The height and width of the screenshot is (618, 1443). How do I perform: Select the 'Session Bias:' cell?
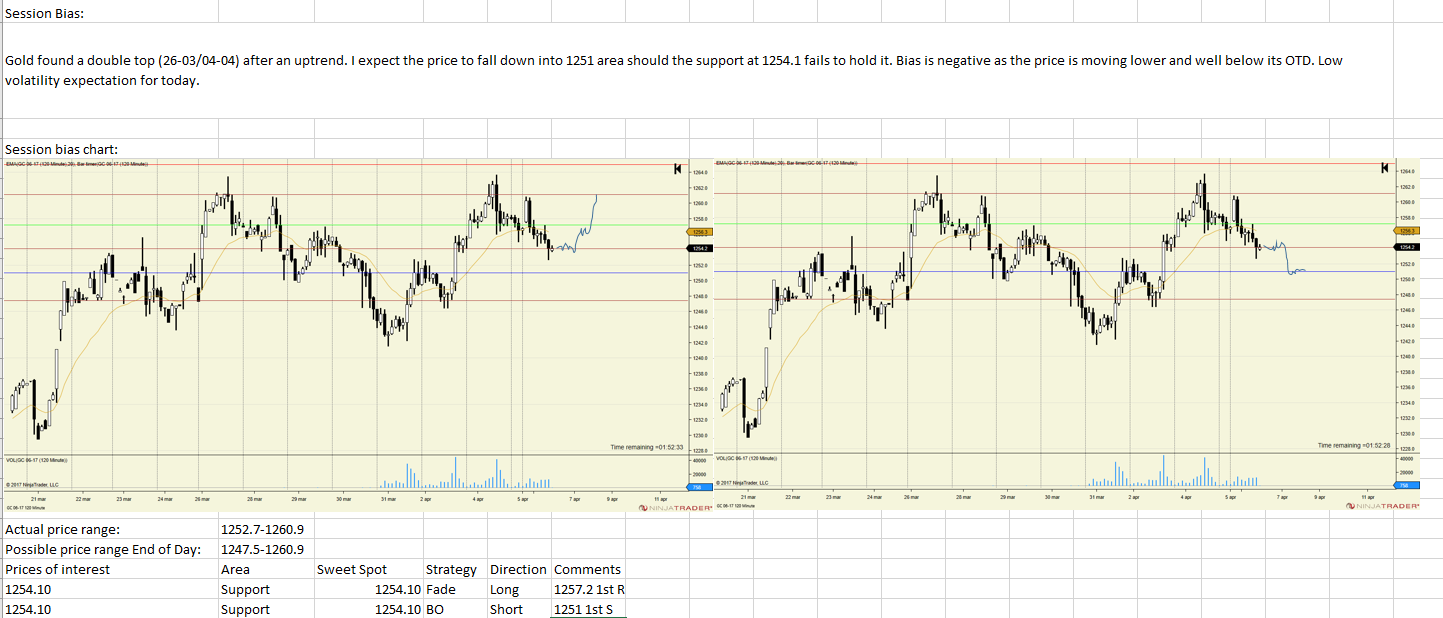tap(110, 13)
